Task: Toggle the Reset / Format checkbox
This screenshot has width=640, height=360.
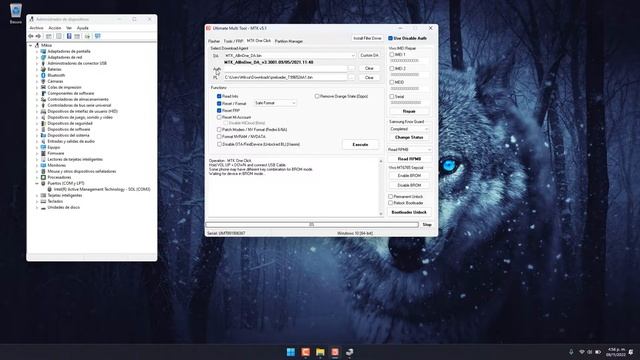Action: (x=219, y=104)
